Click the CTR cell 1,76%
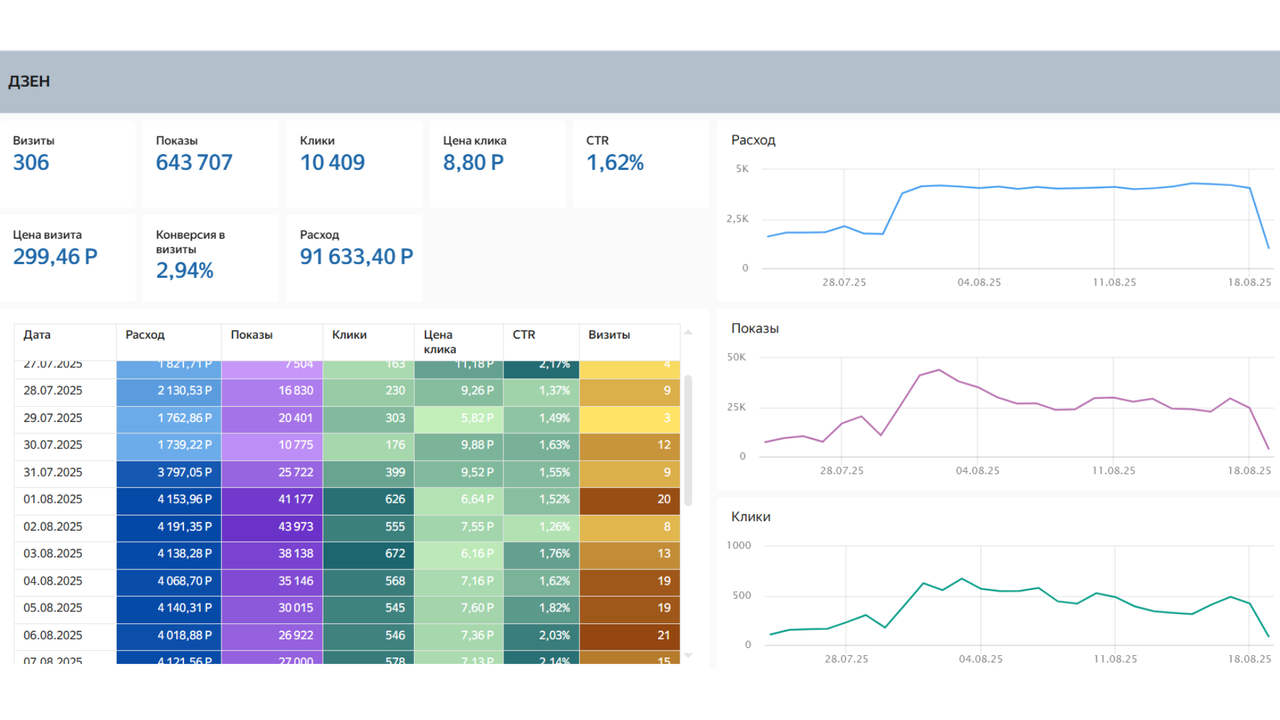Image resolution: width=1280 pixels, height=720 pixels. coord(542,554)
